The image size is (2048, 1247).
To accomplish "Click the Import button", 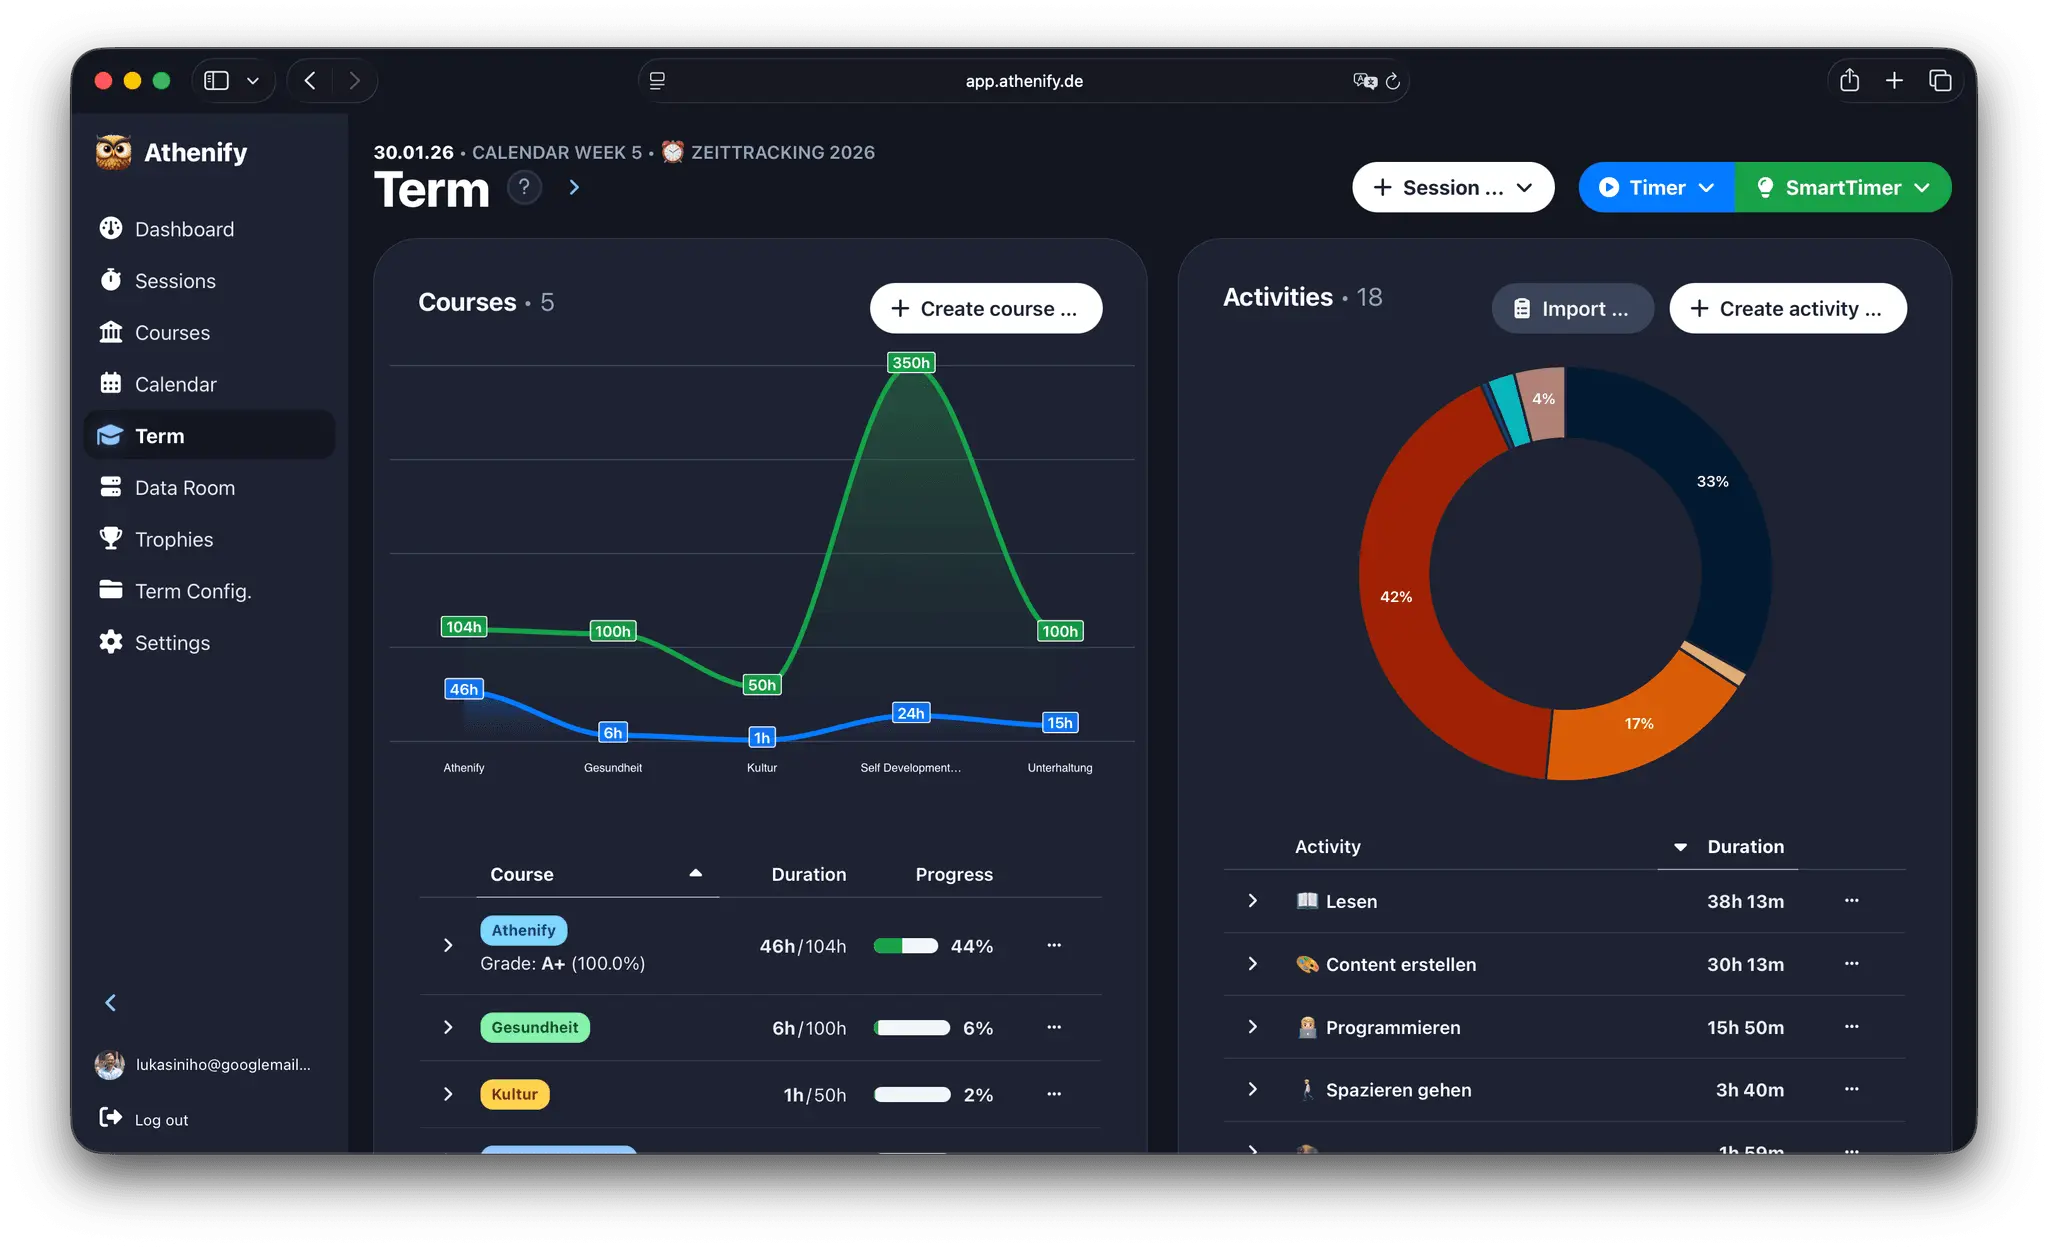I will click(x=1572, y=308).
